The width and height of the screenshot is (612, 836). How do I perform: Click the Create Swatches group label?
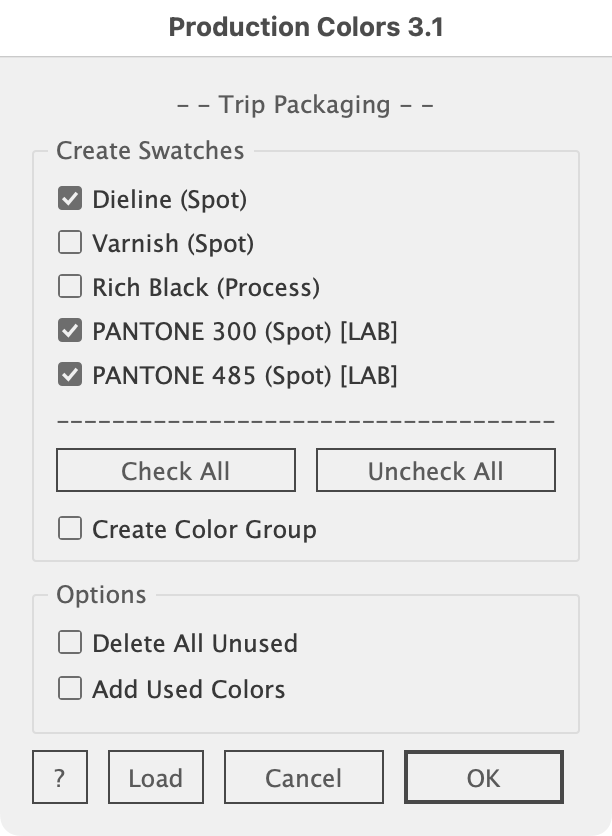click(x=150, y=151)
